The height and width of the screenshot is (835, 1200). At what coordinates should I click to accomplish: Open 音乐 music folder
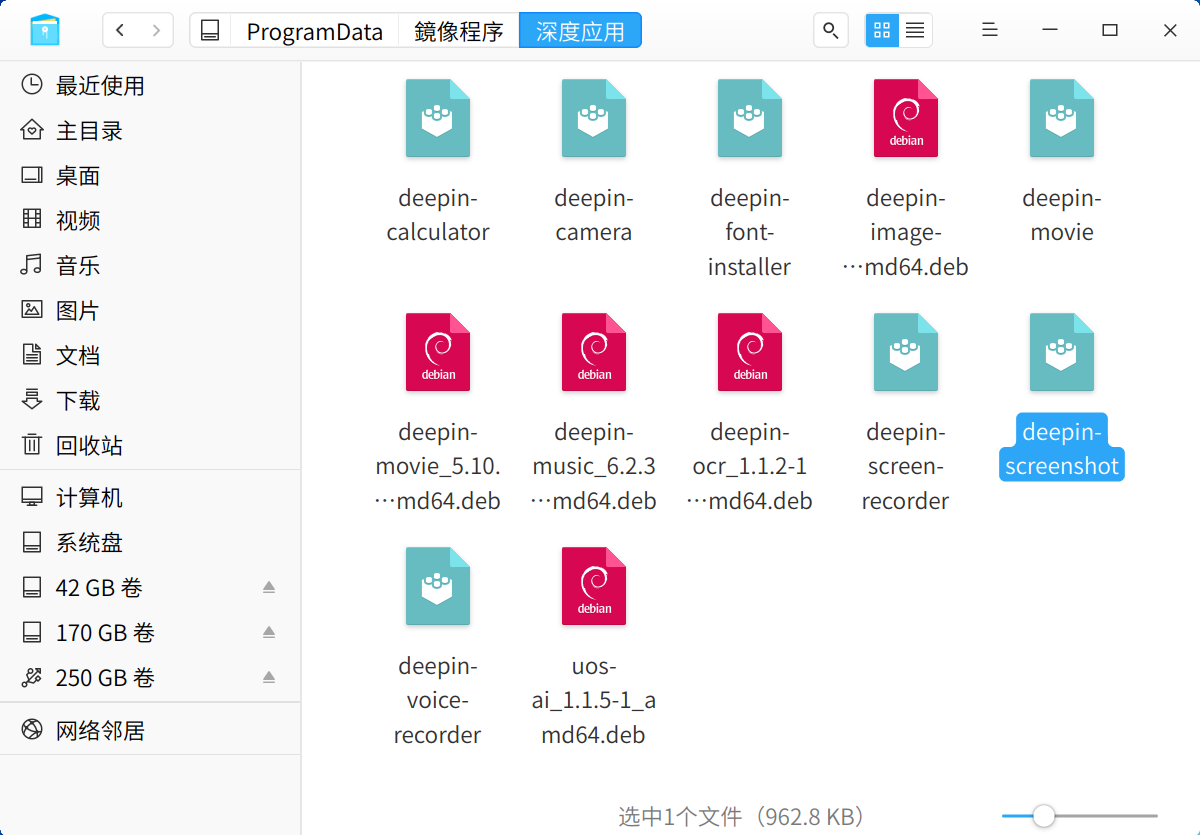[150, 266]
